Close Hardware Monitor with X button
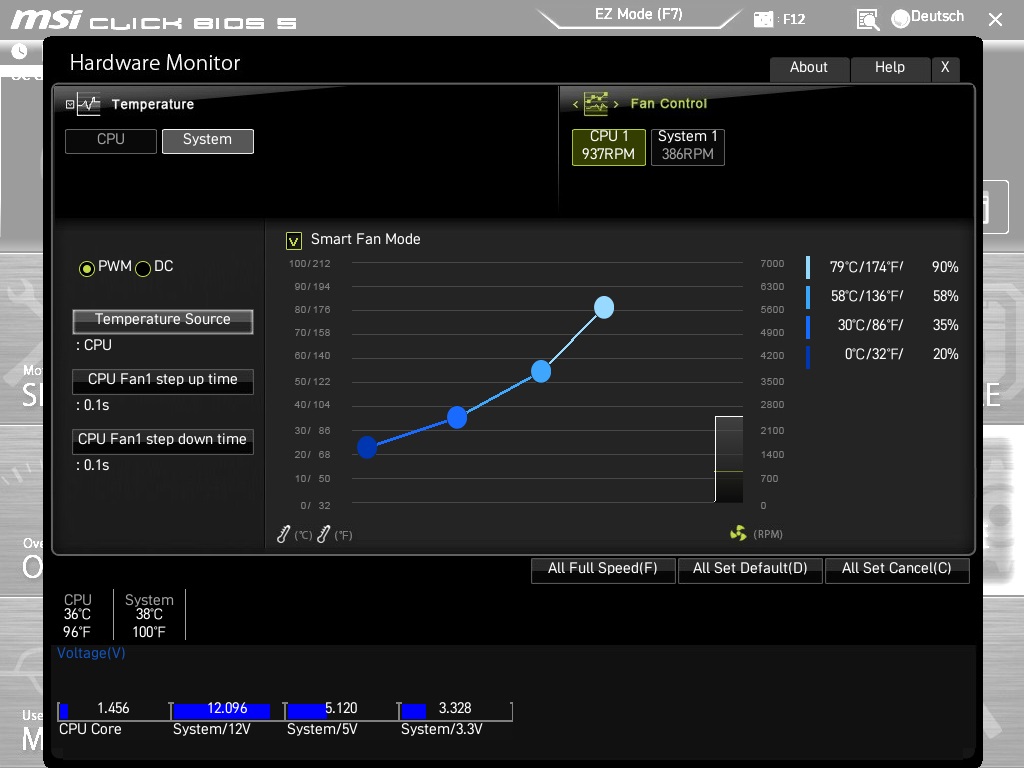1024x768 pixels. click(x=945, y=68)
